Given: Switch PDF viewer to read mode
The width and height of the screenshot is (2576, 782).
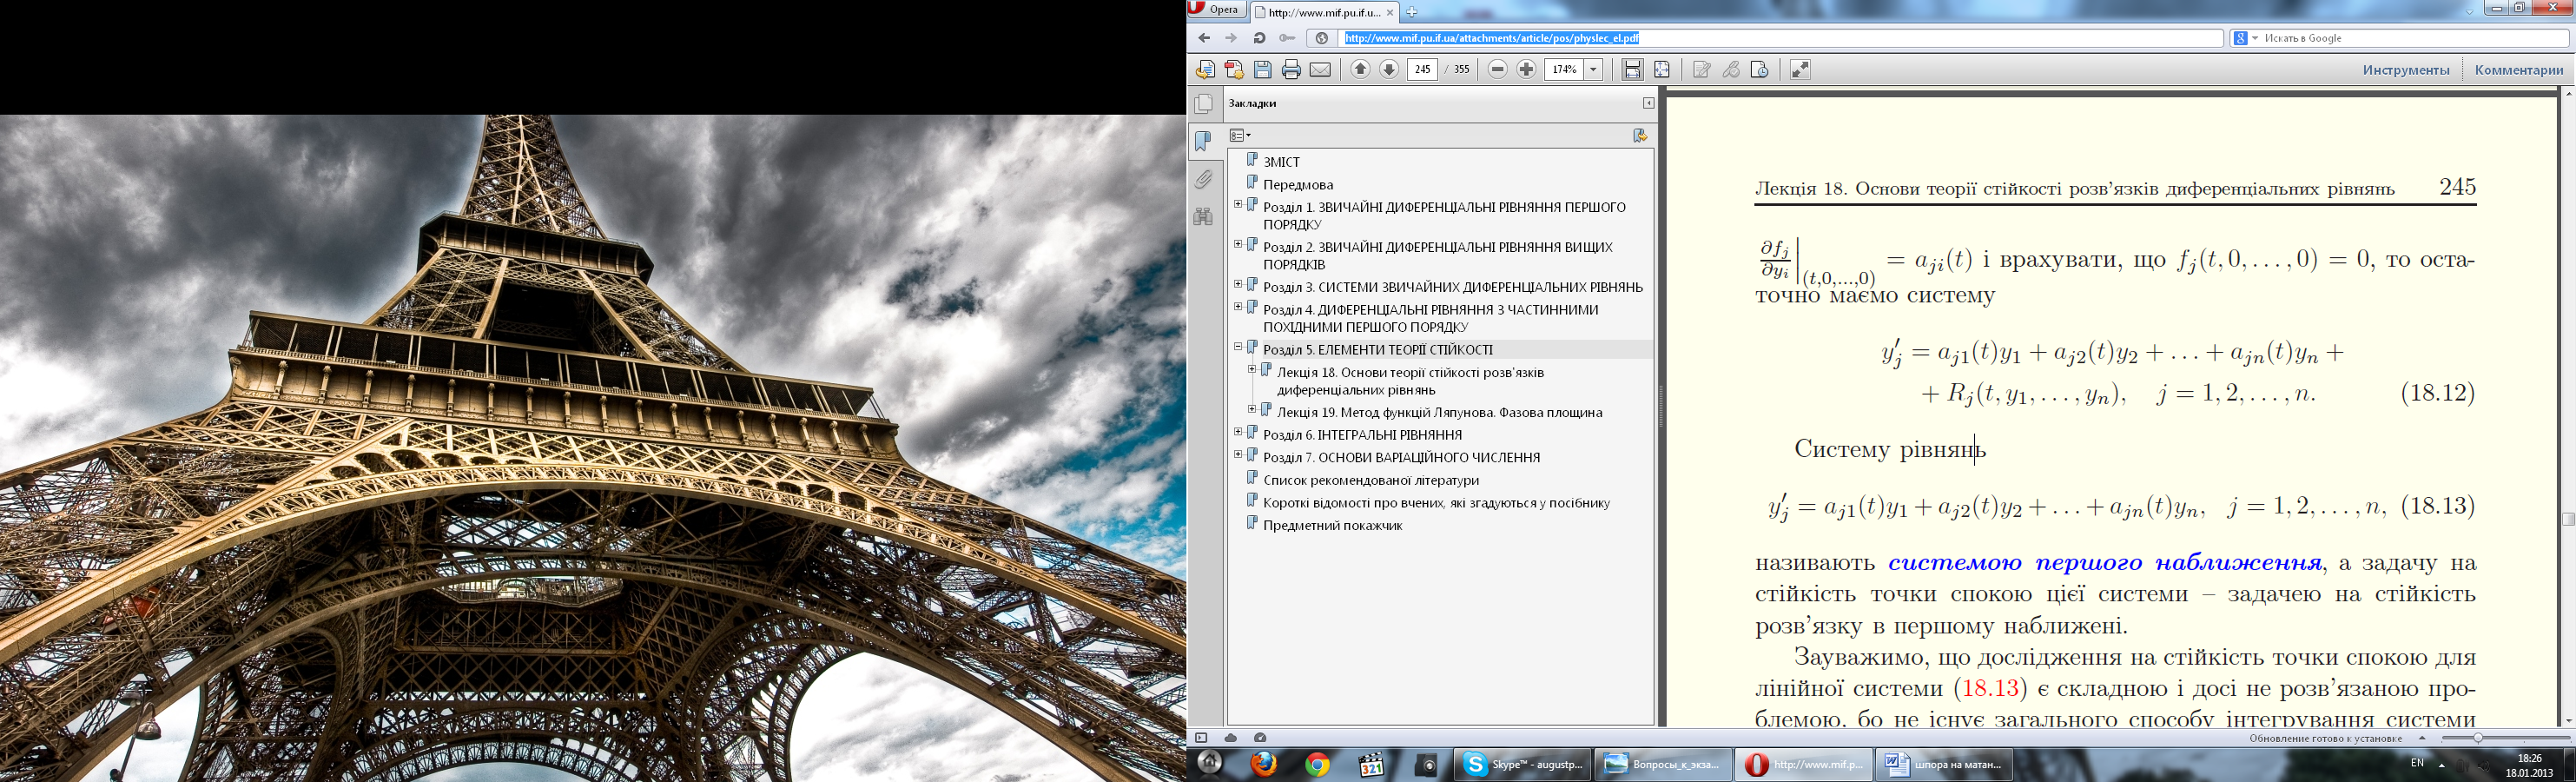Looking at the screenshot, I should click(x=1800, y=69).
